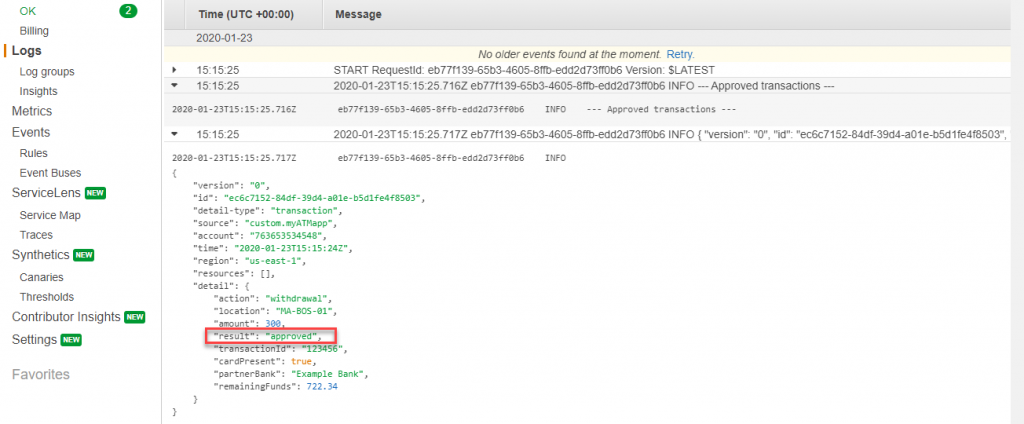Collapse the Approved transactions log row
The width and height of the screenshot is (1024, 424).
(174, 86)
